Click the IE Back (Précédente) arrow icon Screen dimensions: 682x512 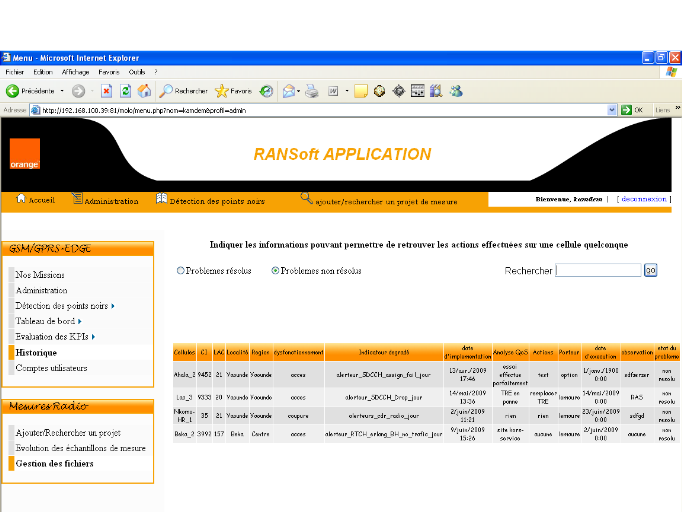coord(13,91)
